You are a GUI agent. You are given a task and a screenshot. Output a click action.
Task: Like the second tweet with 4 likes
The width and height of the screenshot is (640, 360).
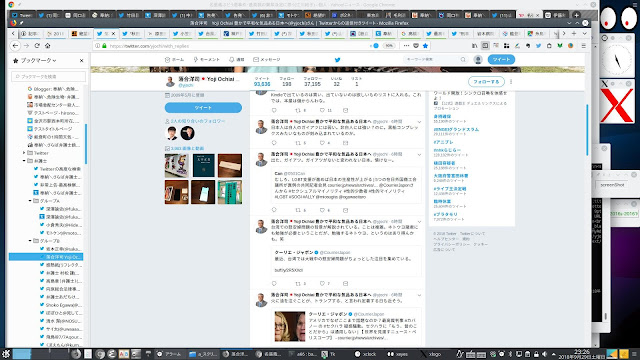322,143
